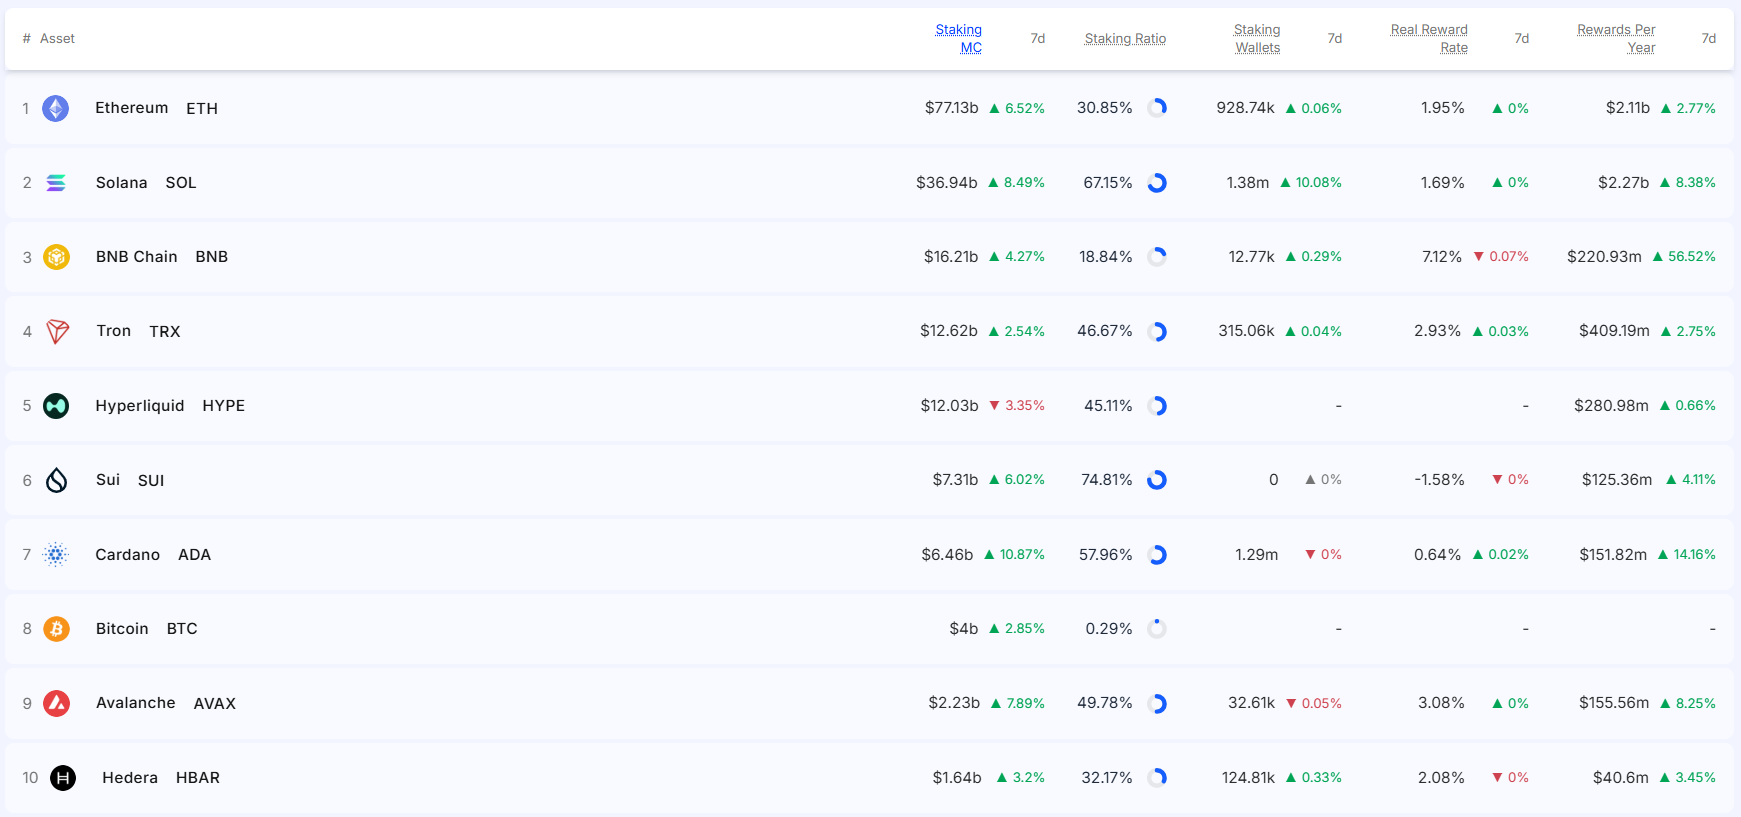Click the Bitcoin logo icon
Viewport: 1741px width, 817px height.
tap(57, 629)
